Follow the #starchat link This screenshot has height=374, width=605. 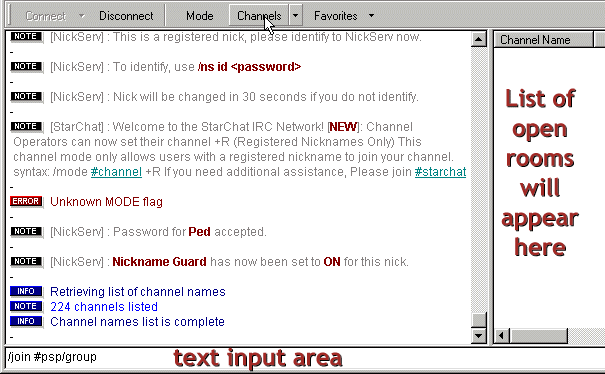(440, 172)
